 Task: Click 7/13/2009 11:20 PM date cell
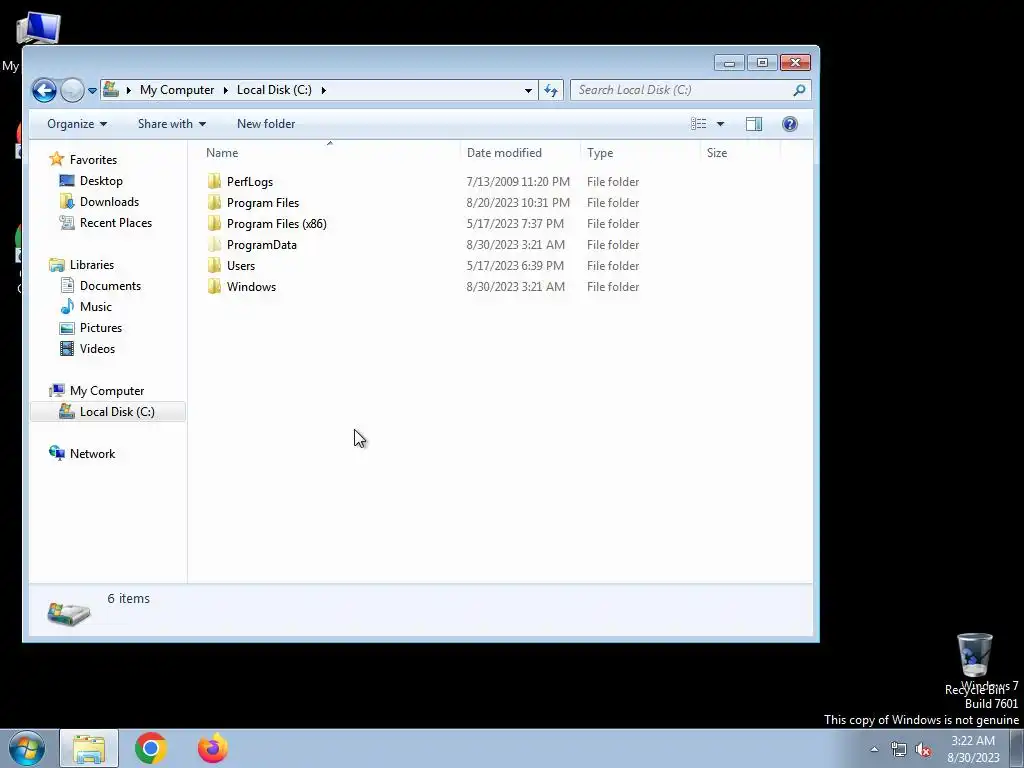pyautogui.click(x=518, y=182)
